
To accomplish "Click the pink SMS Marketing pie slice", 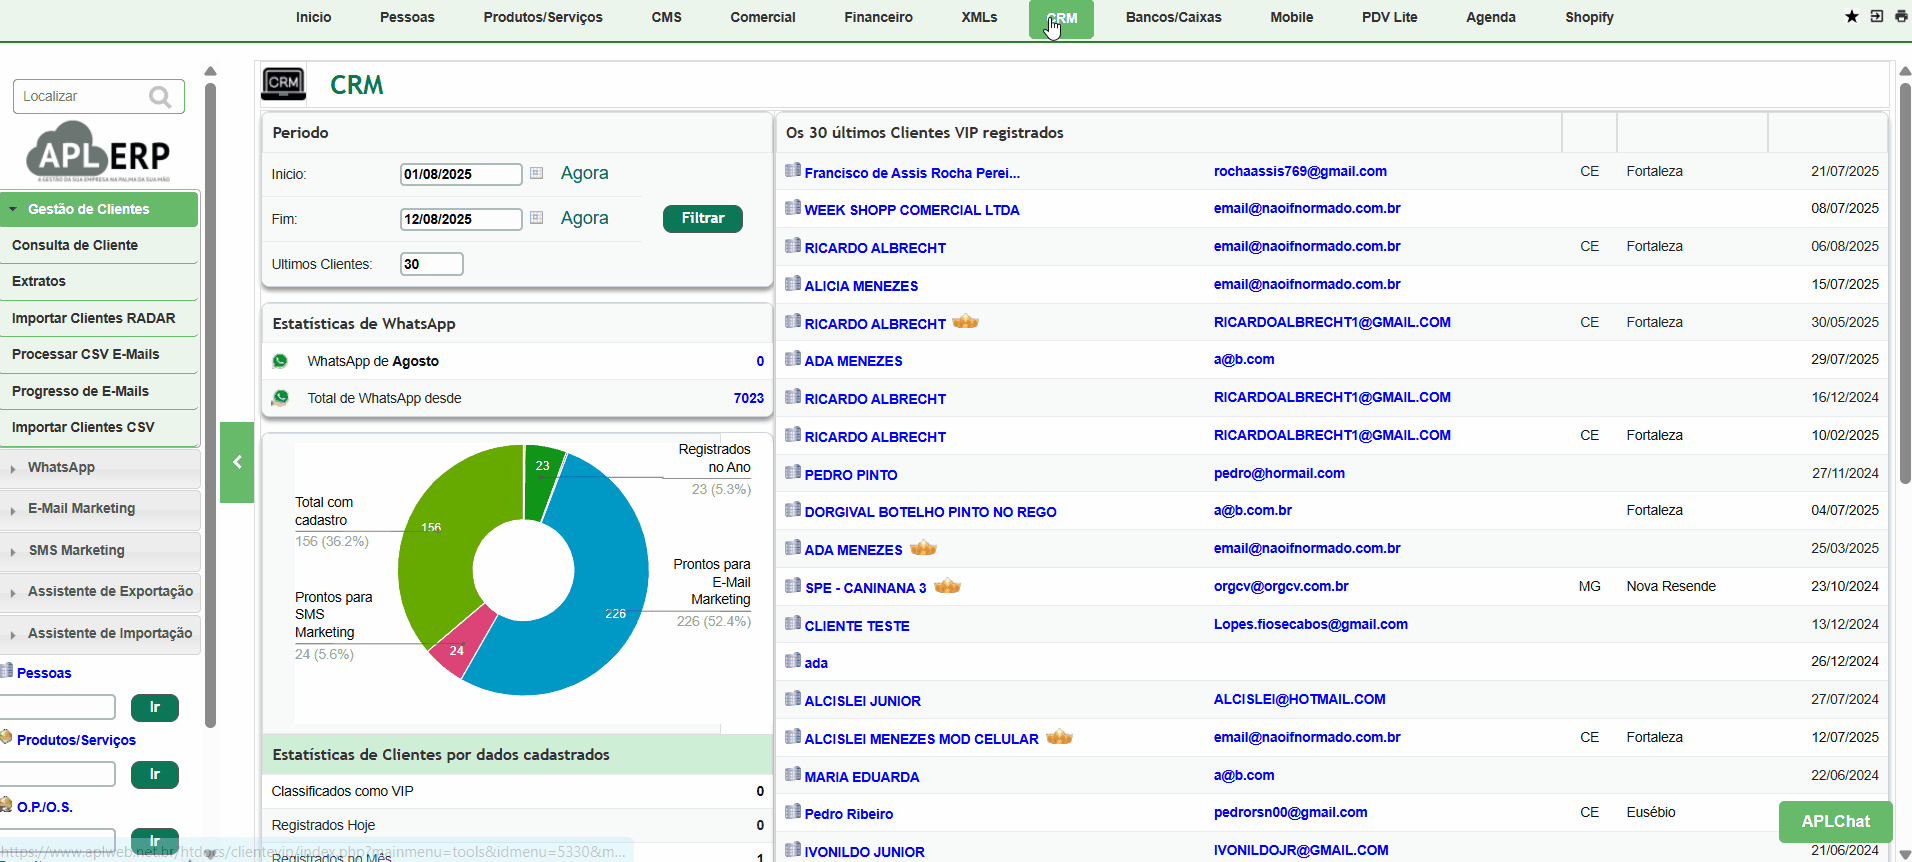I will point(460,645).
